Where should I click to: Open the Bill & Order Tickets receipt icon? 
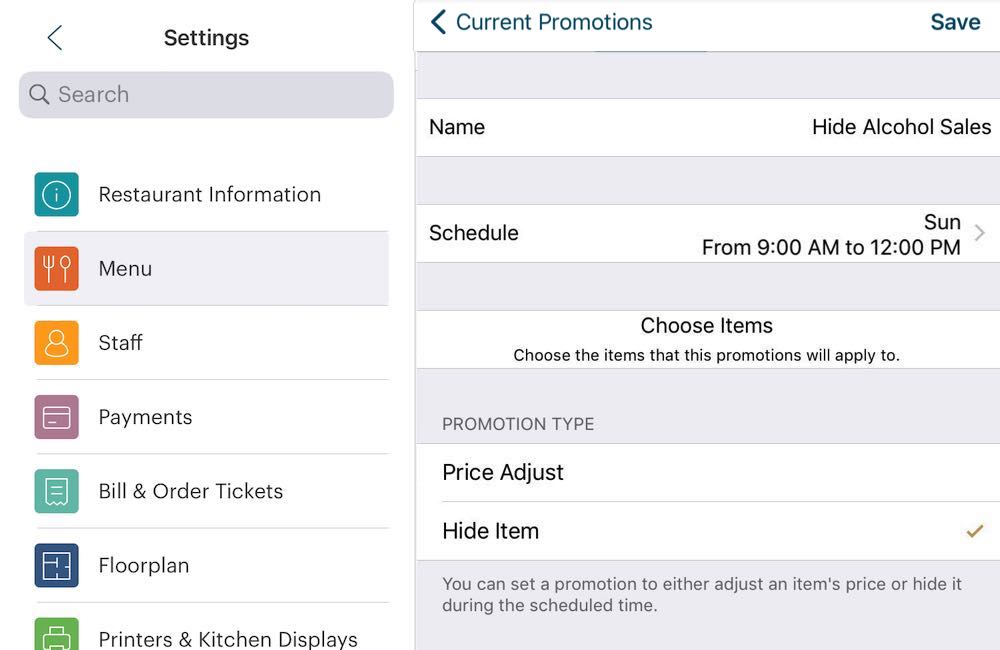pyautogui.click(x=56, y=491)
